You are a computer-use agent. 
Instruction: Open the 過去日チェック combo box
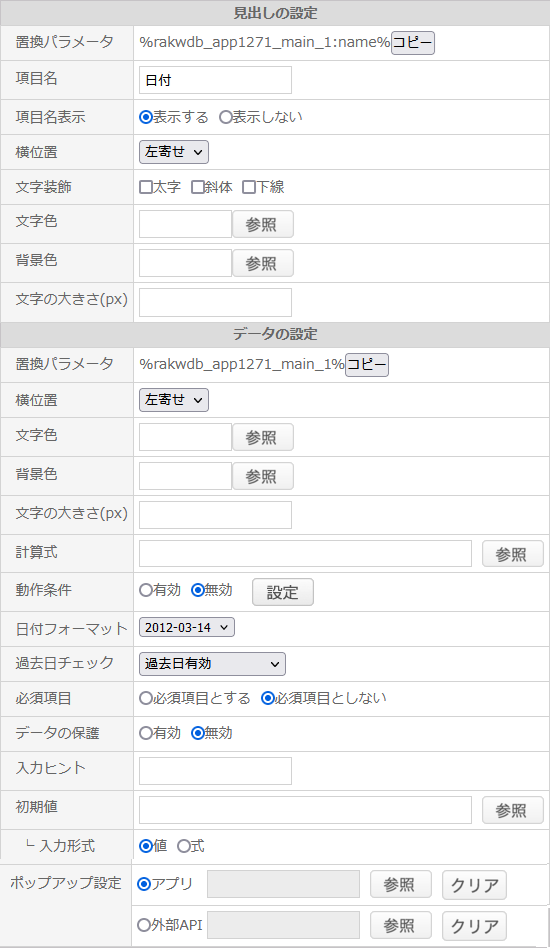[212, 664]
